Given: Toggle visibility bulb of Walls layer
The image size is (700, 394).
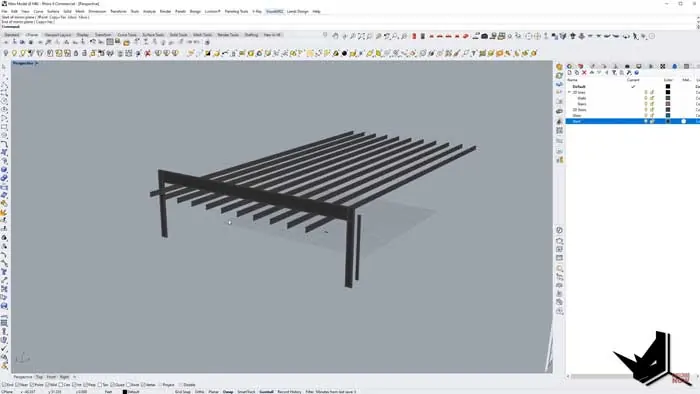Looking at the screenshot, I should (x=646, y=98).
